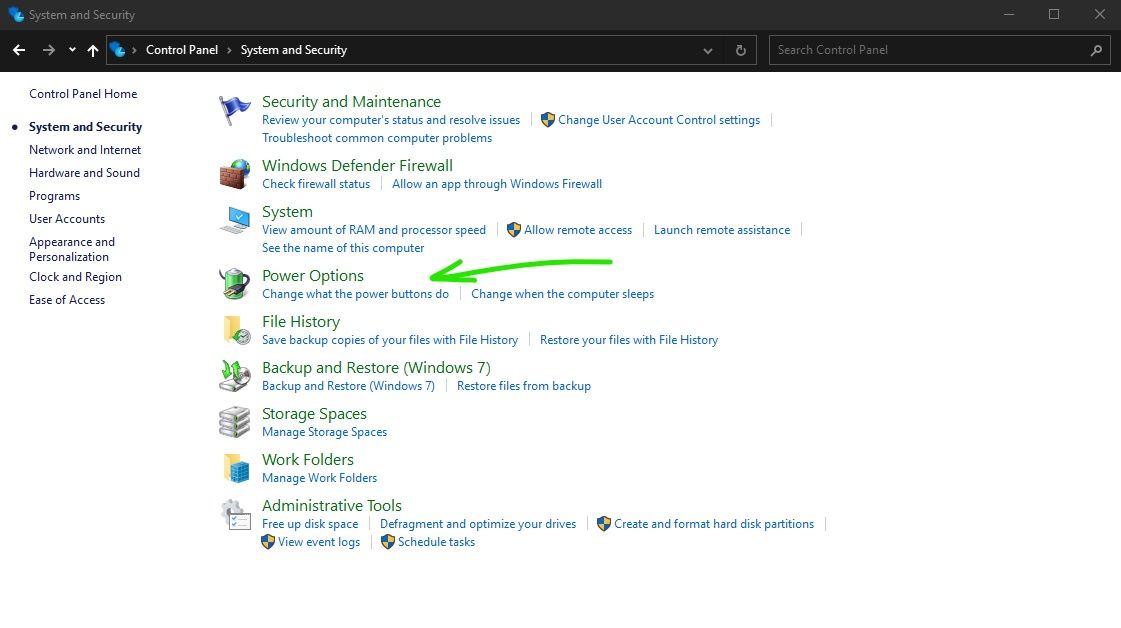Open Security and Maintenance heading

(x=351, y=102)
